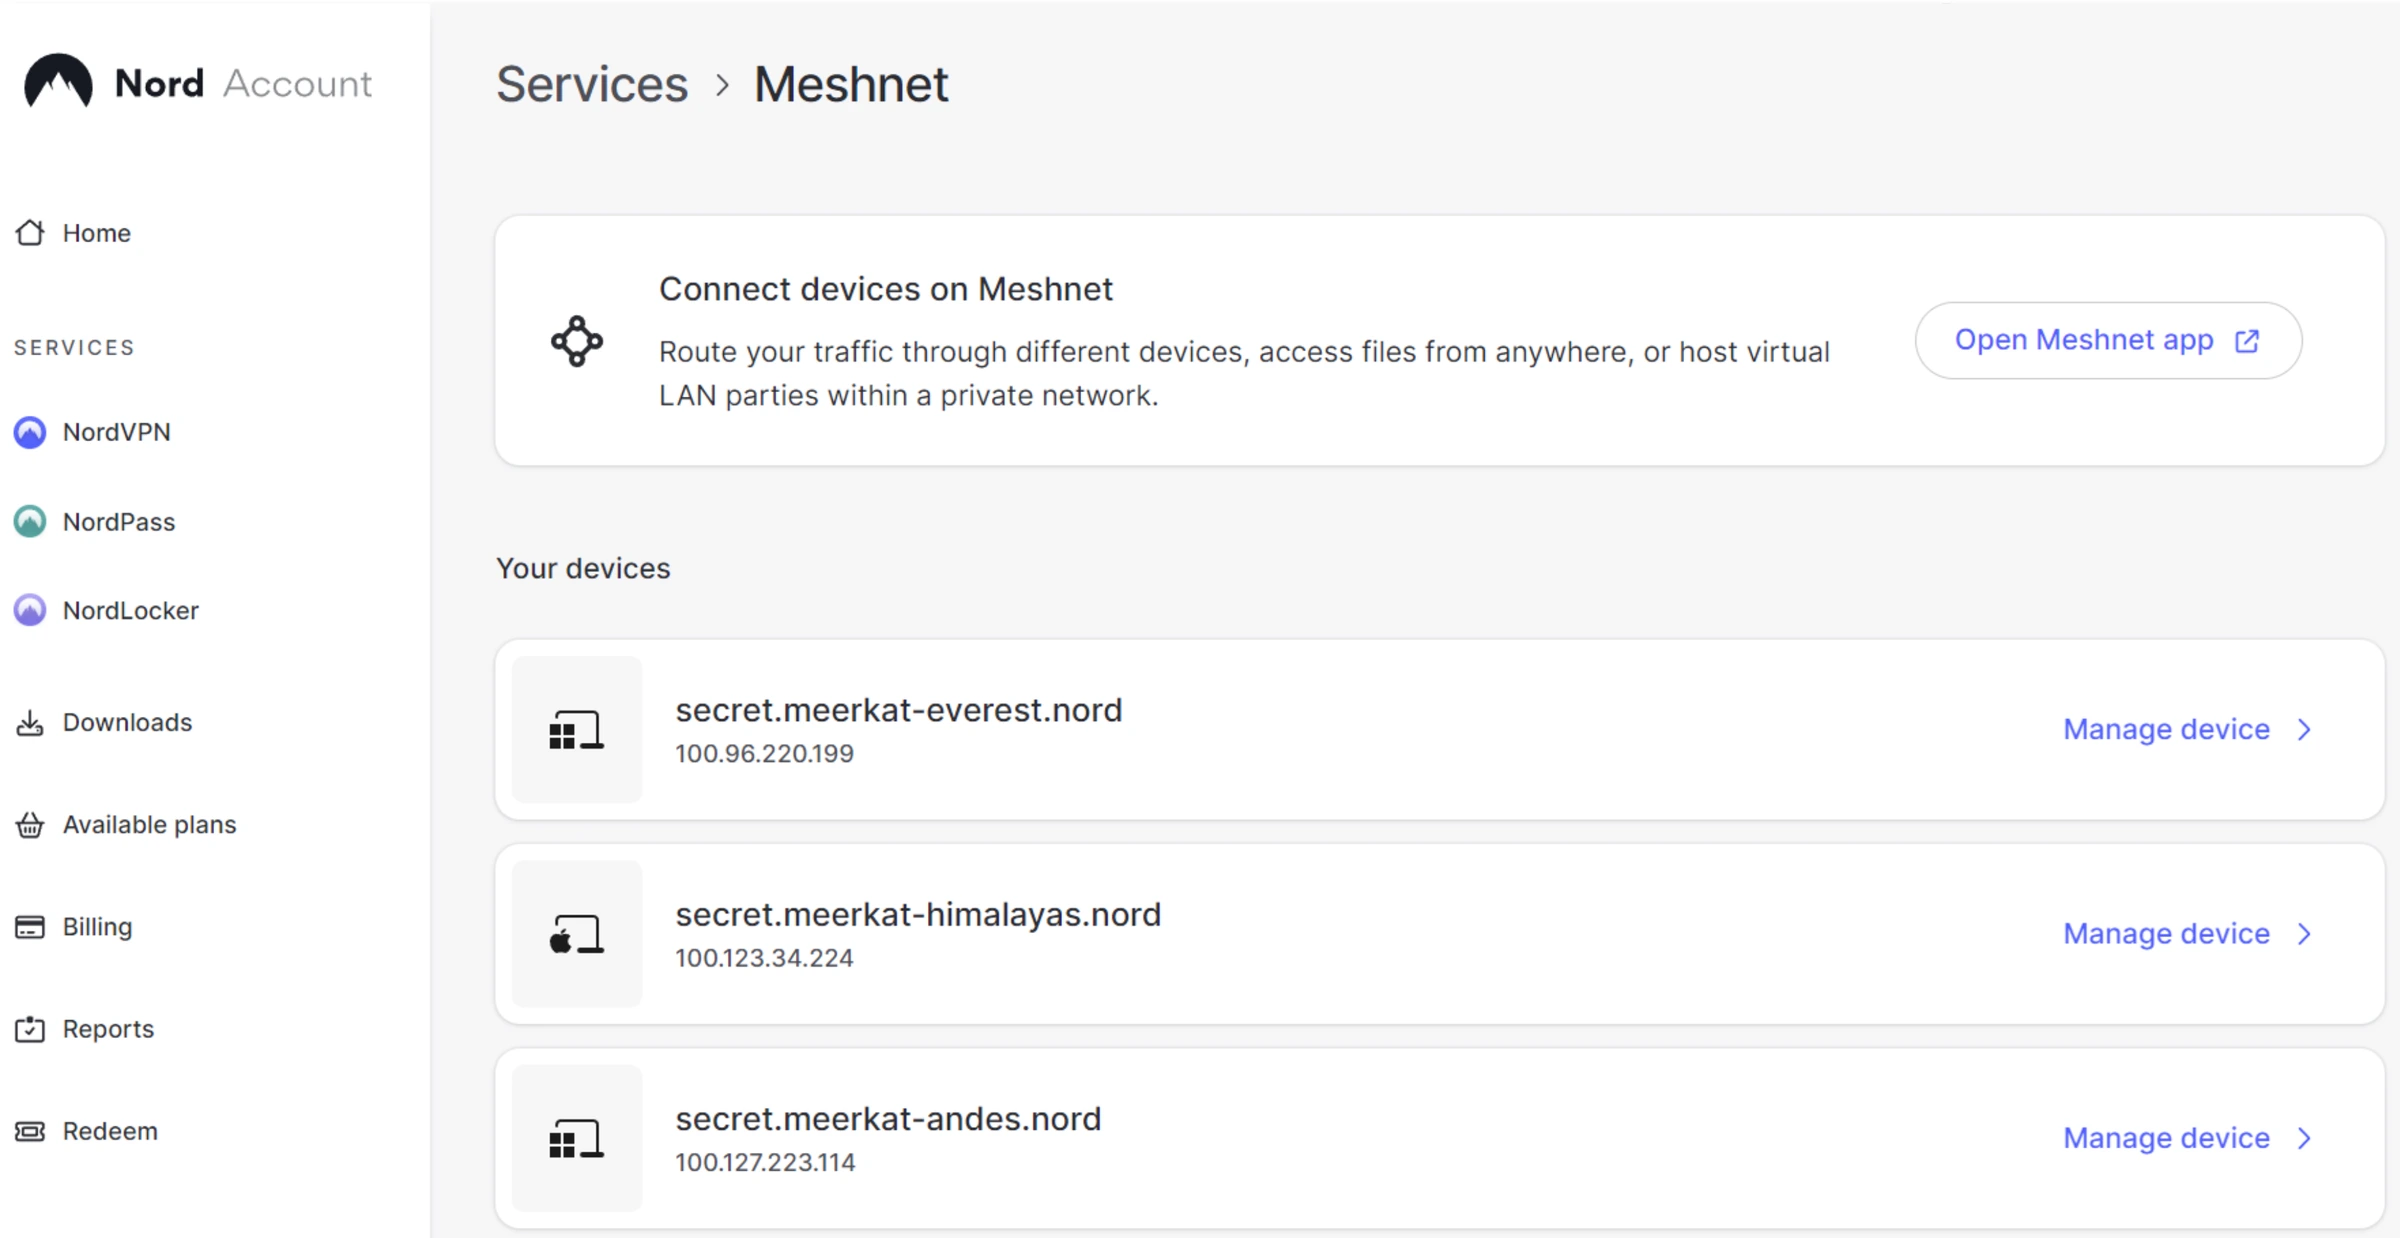The height and width of the screenshot is (1238, 2400).
Task: Select the NordPass service icon
Action: [x=30, y=521]
